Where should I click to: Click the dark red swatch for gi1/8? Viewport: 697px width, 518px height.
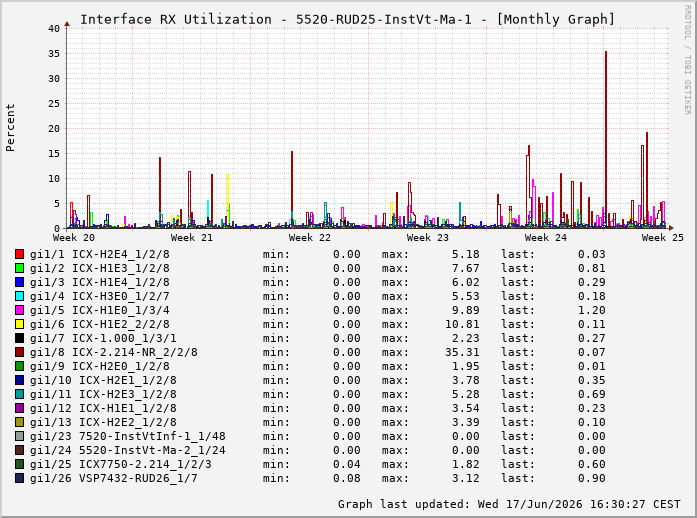[x=19, y=352]
